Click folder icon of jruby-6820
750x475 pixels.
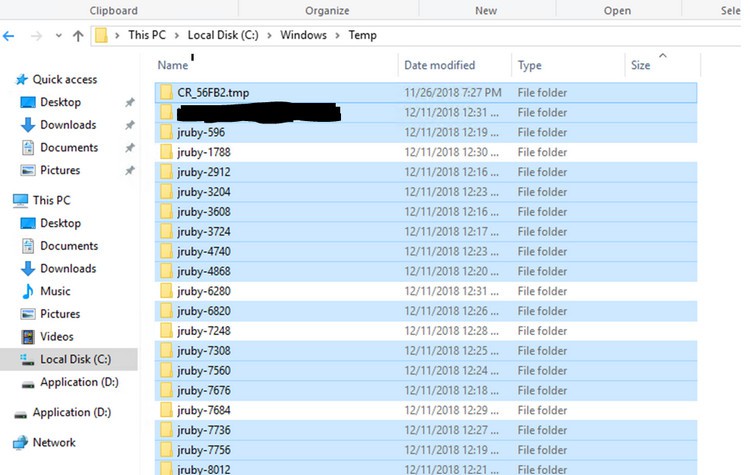click(x=166, y=311)
